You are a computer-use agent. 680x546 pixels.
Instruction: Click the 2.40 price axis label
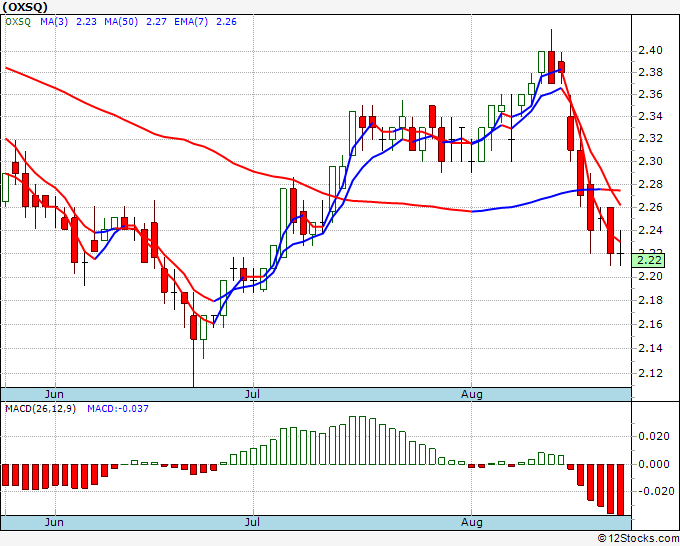pos(651,50)
